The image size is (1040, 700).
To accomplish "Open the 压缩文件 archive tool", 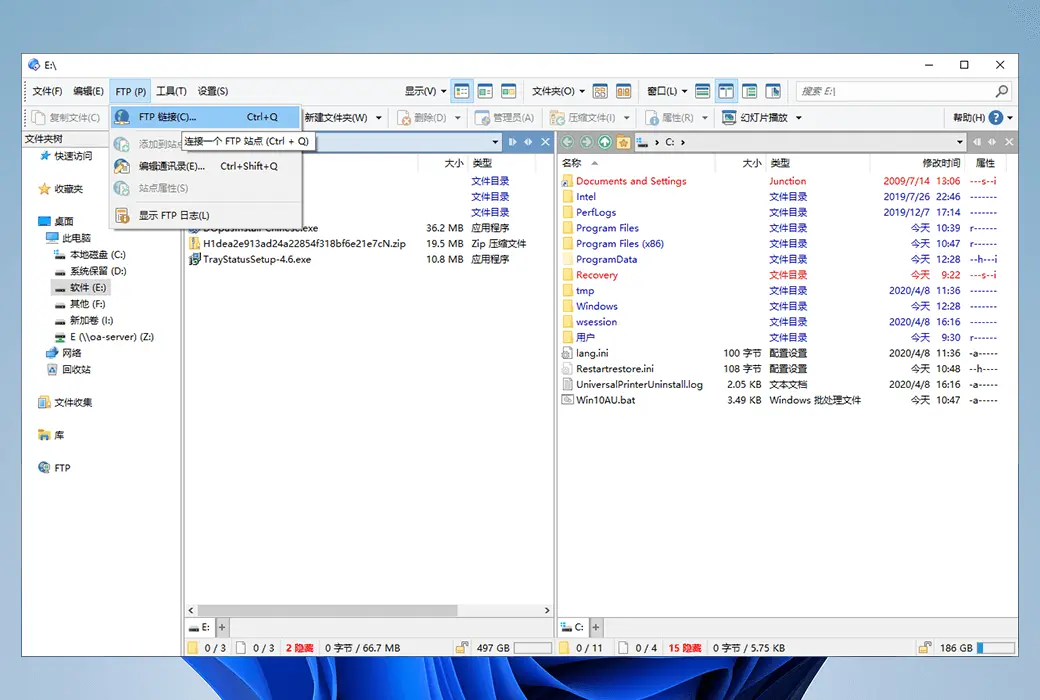I will point(580,117).
